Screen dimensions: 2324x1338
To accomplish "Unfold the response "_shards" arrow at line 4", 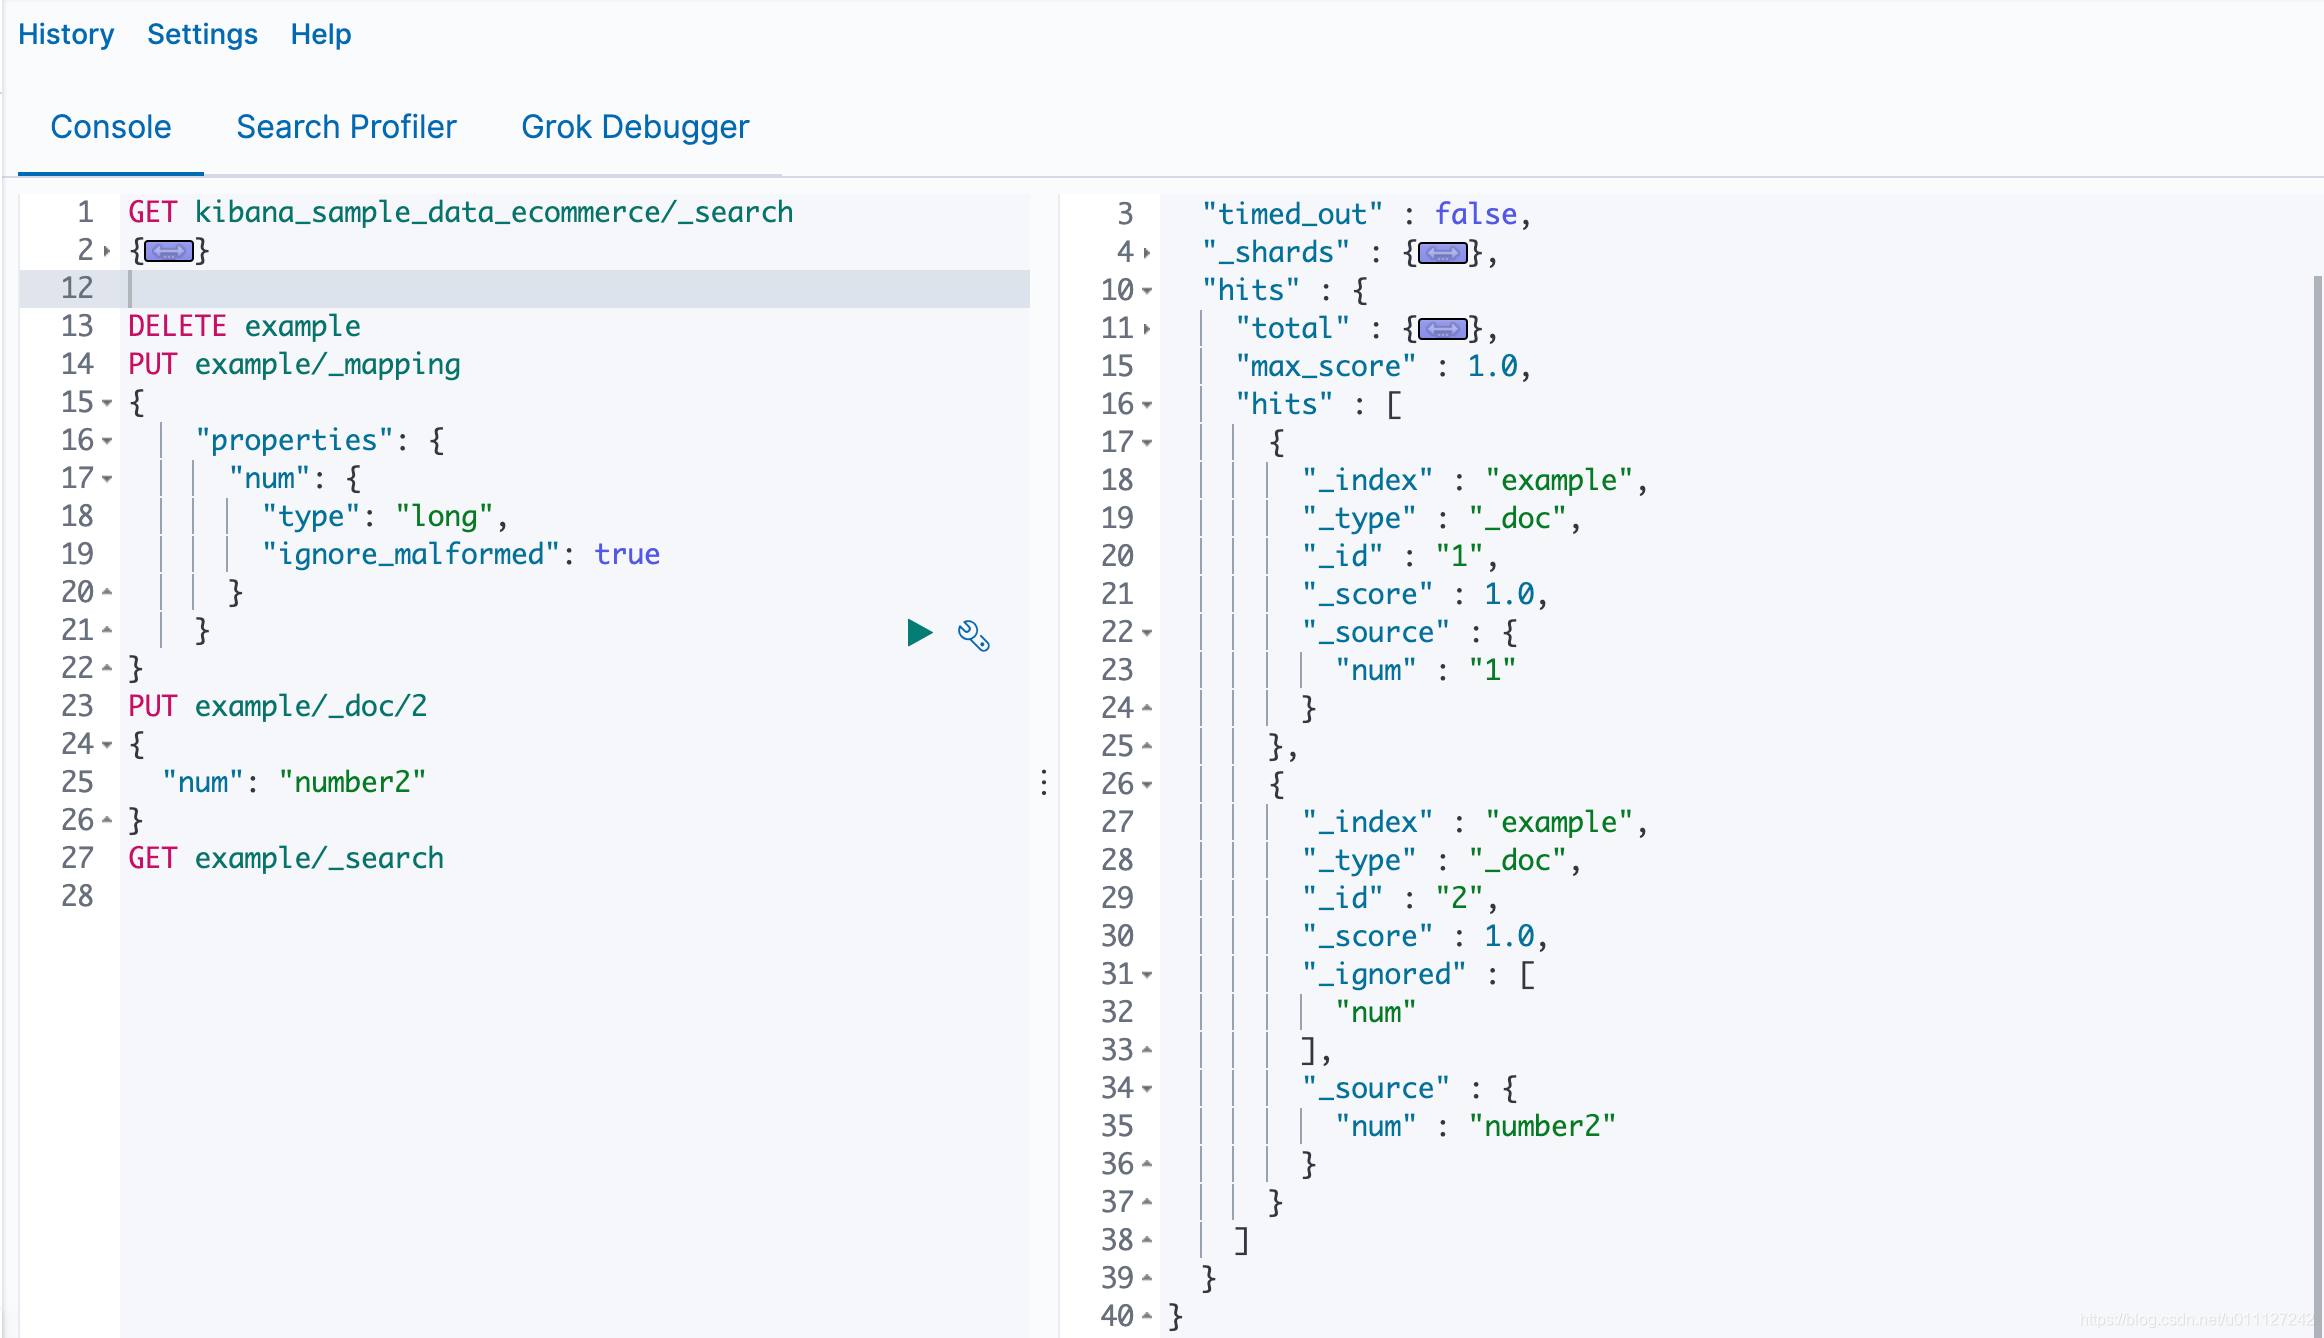I will [1147, 253].
